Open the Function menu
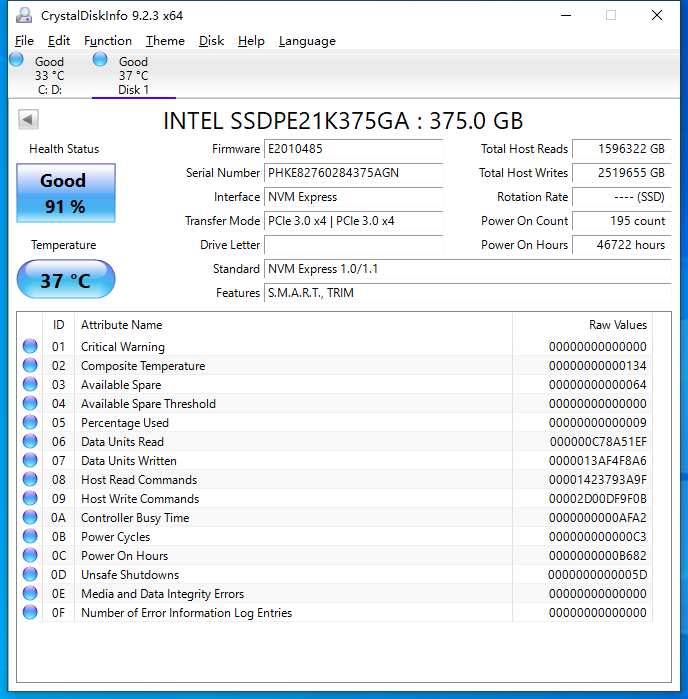Screen dimensions: 688x699 (x=108, y=41)
